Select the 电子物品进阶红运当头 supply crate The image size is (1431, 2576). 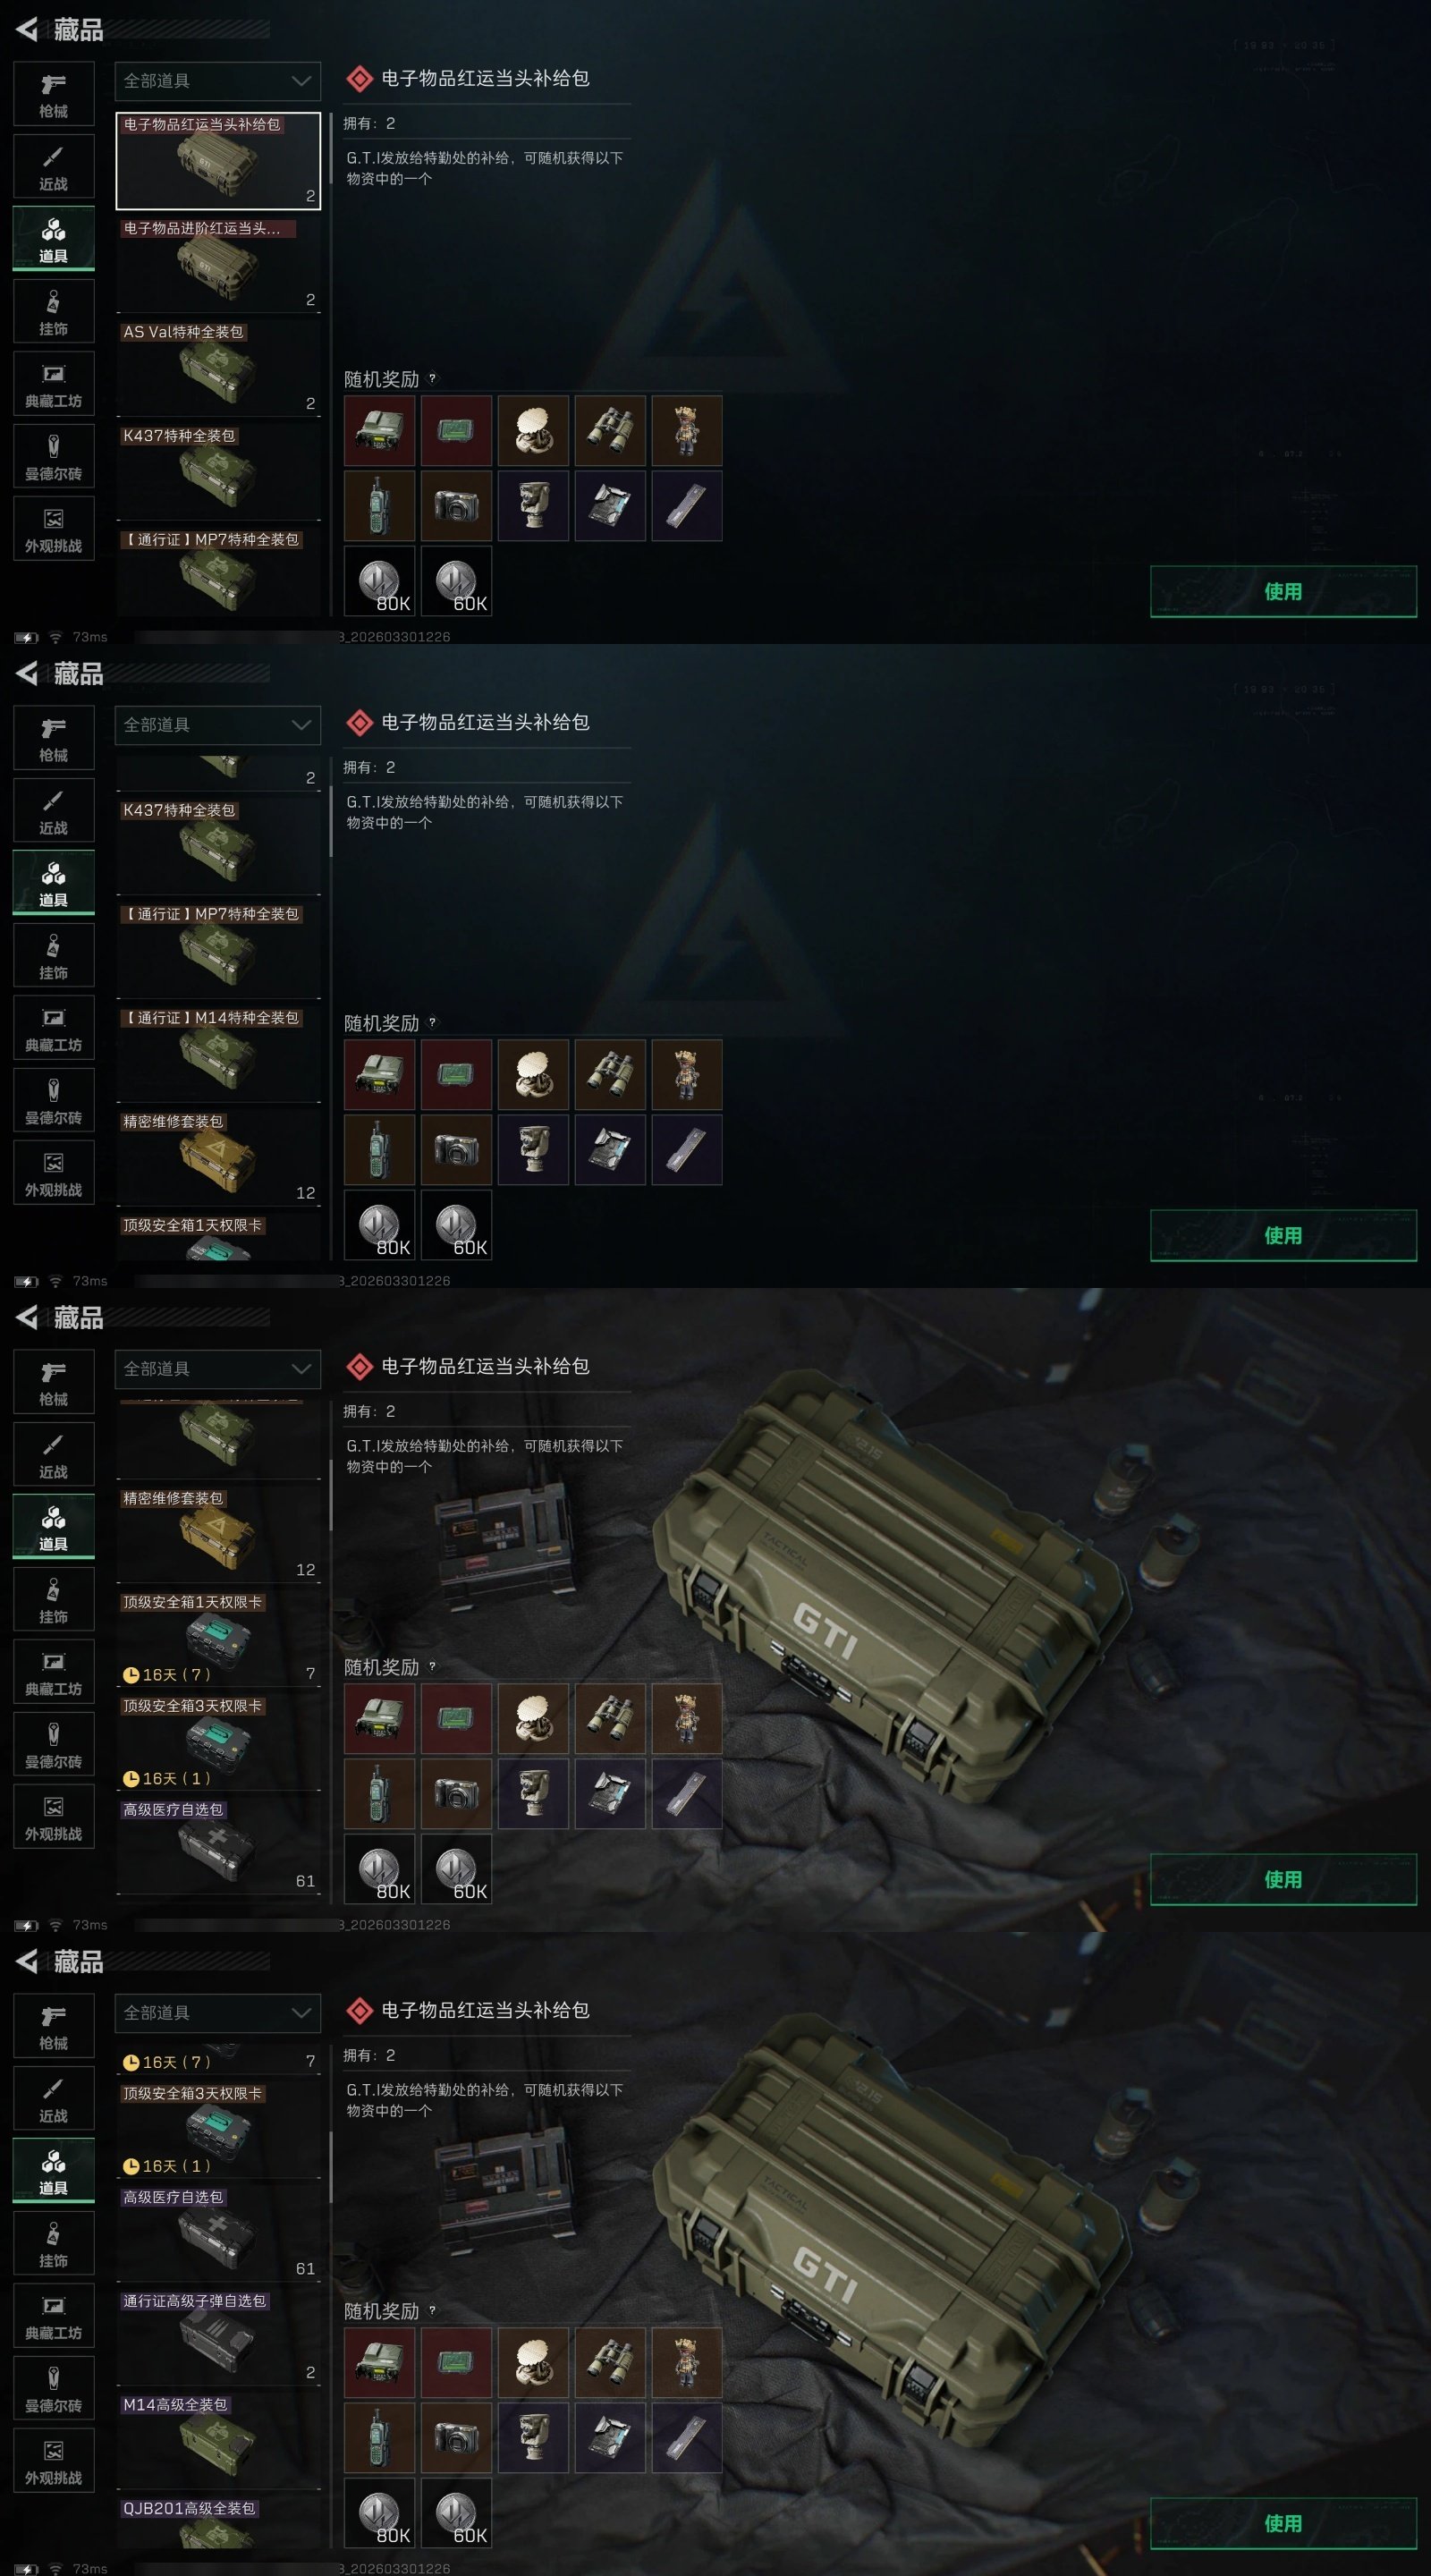pyautogui.click(x=218, y=263)
